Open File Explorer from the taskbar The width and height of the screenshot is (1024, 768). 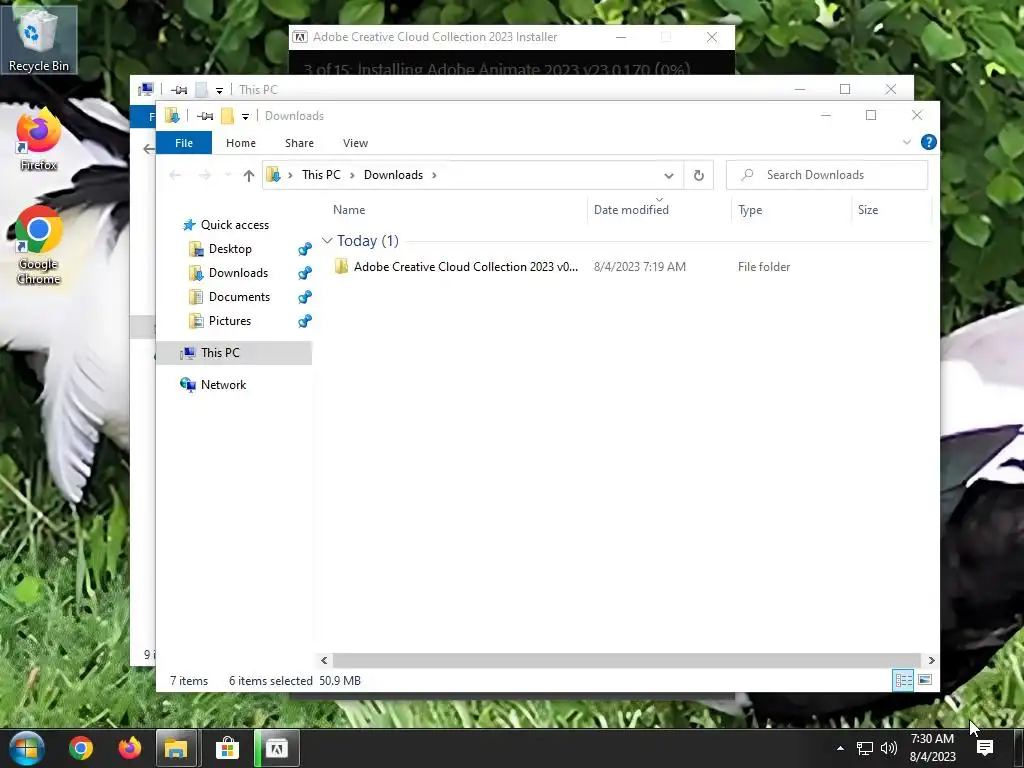pos(176,748)
